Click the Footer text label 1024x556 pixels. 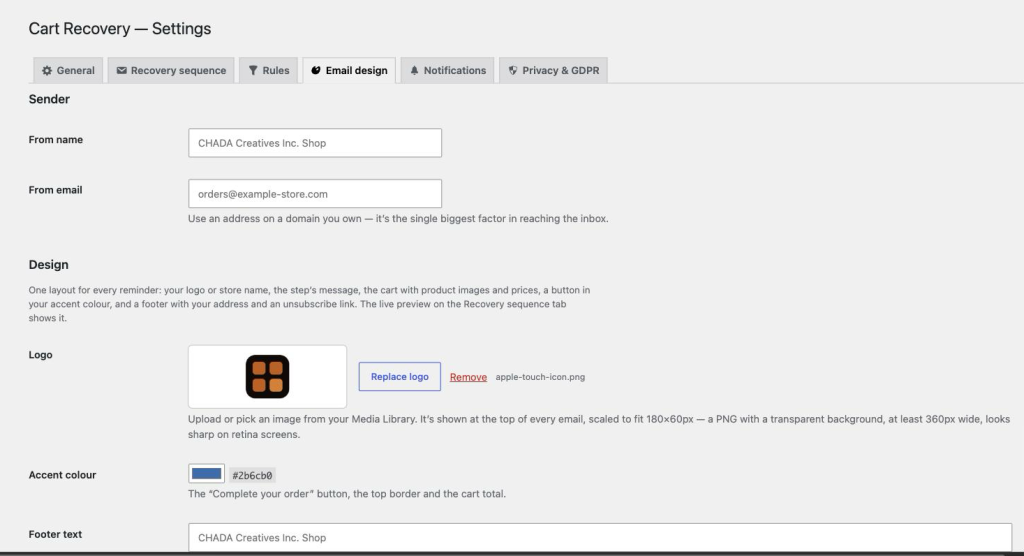point(55,534)
